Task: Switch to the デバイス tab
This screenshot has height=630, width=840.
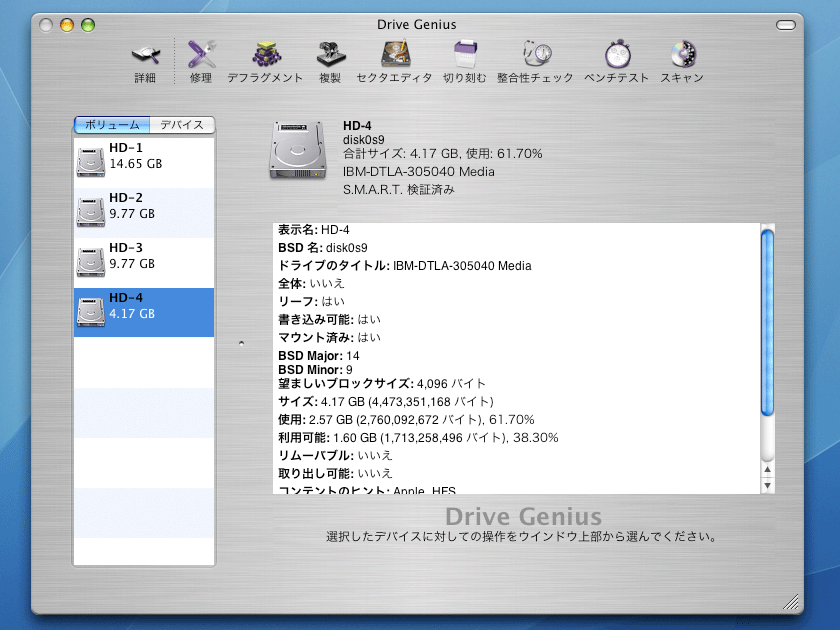Action: click(x=182, y=125)
